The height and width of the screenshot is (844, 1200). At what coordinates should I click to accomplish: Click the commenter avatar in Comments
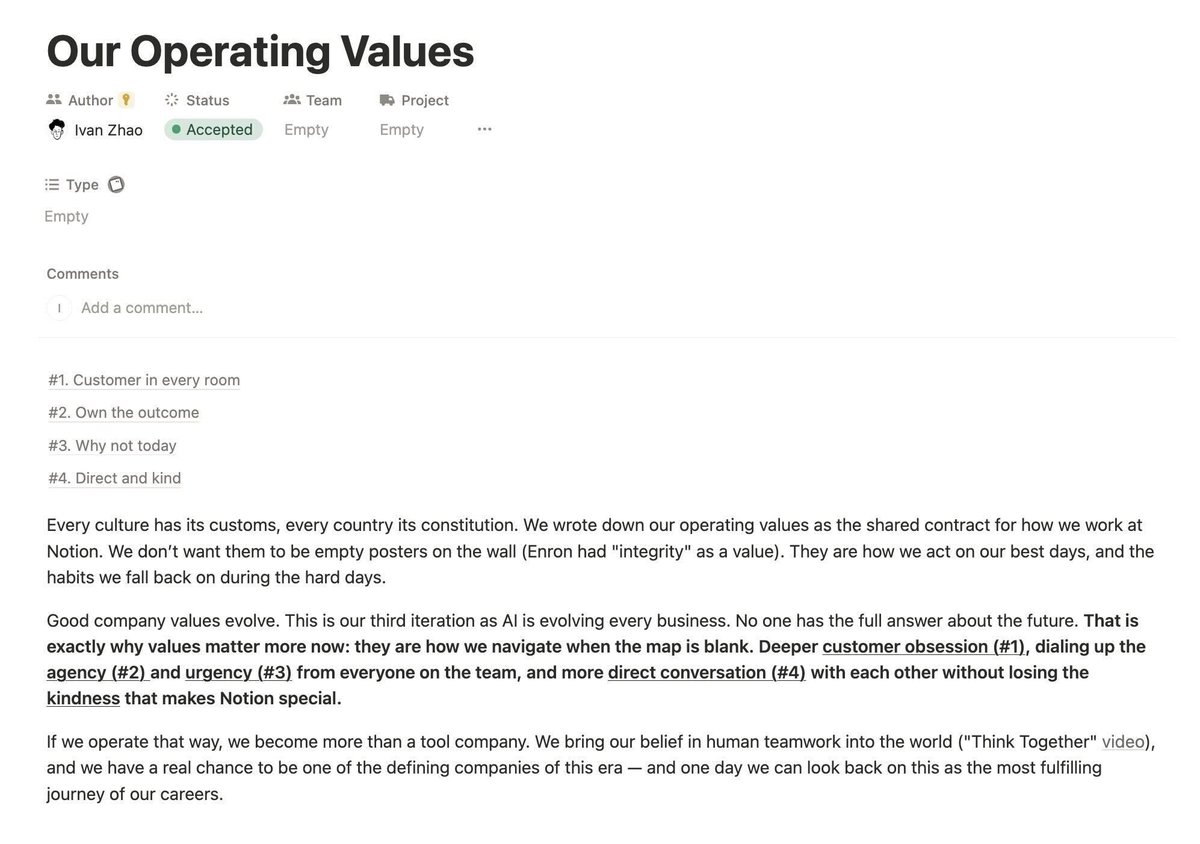[x=59, y=308]
